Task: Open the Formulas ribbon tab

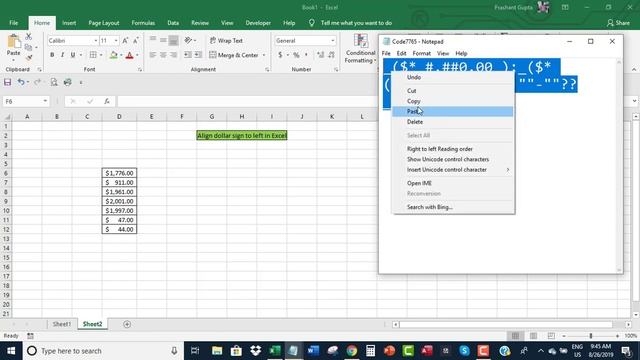Action: click(x=143, y=23)
